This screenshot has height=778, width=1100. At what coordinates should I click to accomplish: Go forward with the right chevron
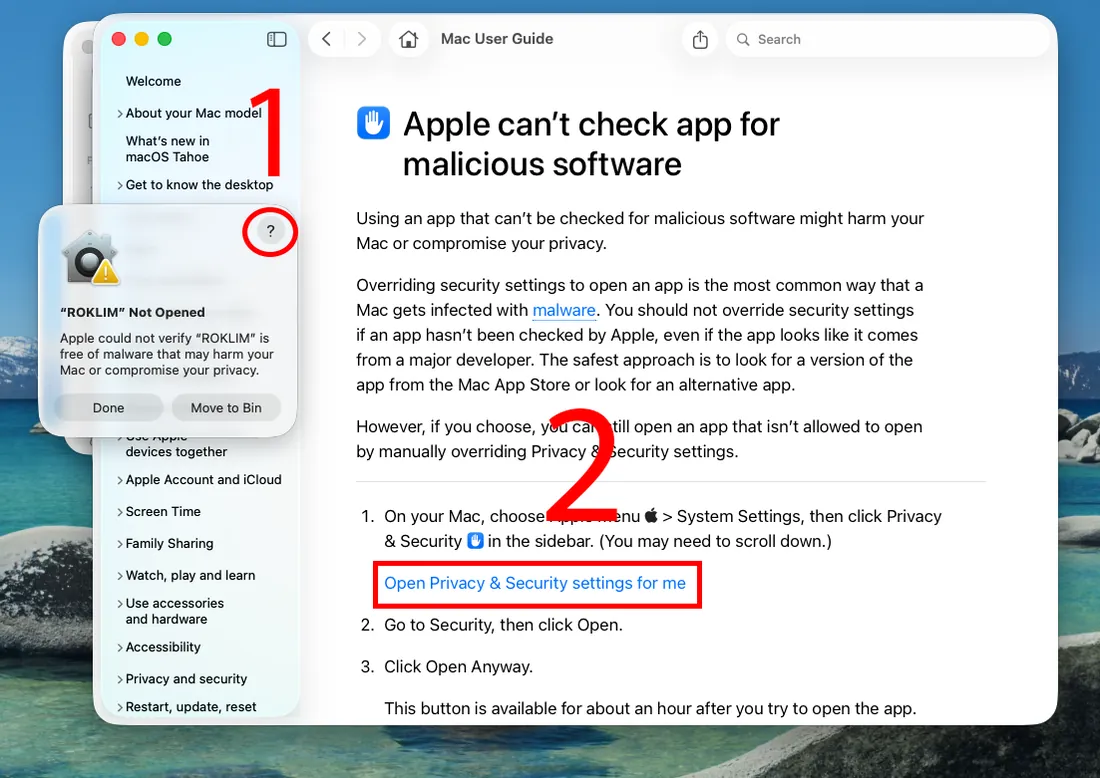click(361, 39)
